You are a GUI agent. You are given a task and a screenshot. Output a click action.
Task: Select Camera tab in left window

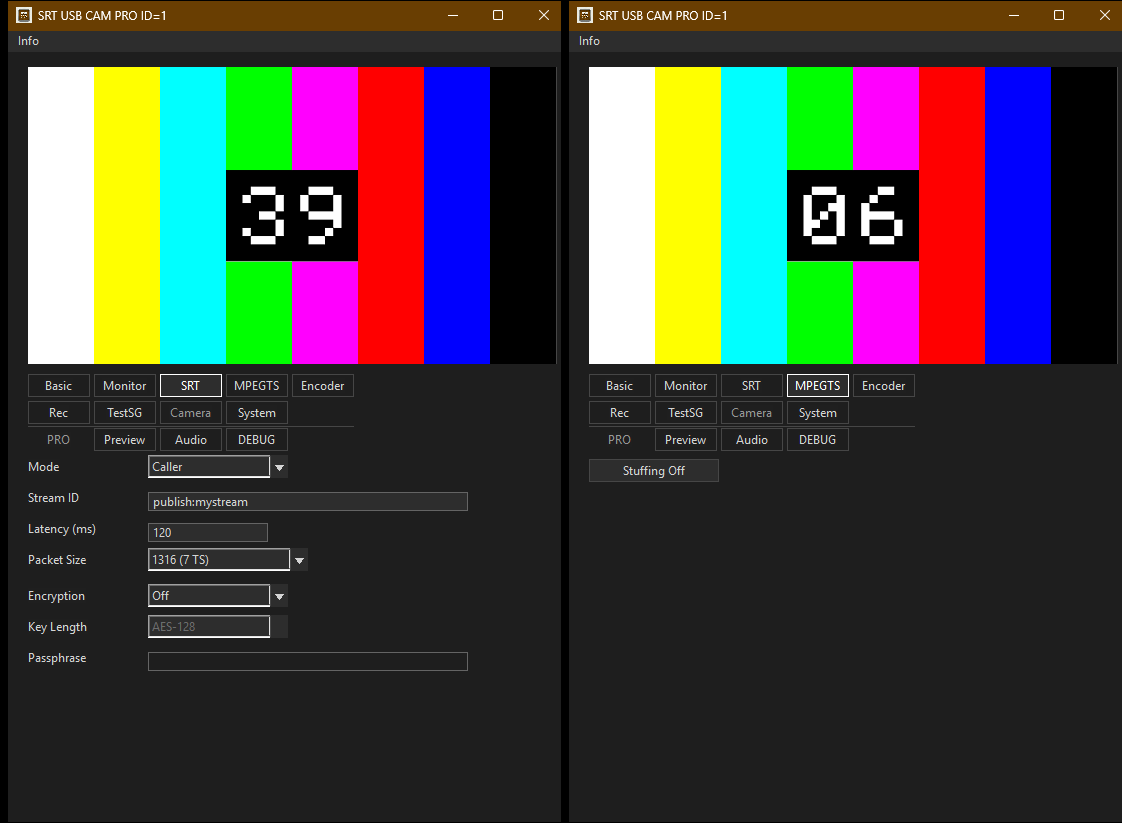coord(190,413)
